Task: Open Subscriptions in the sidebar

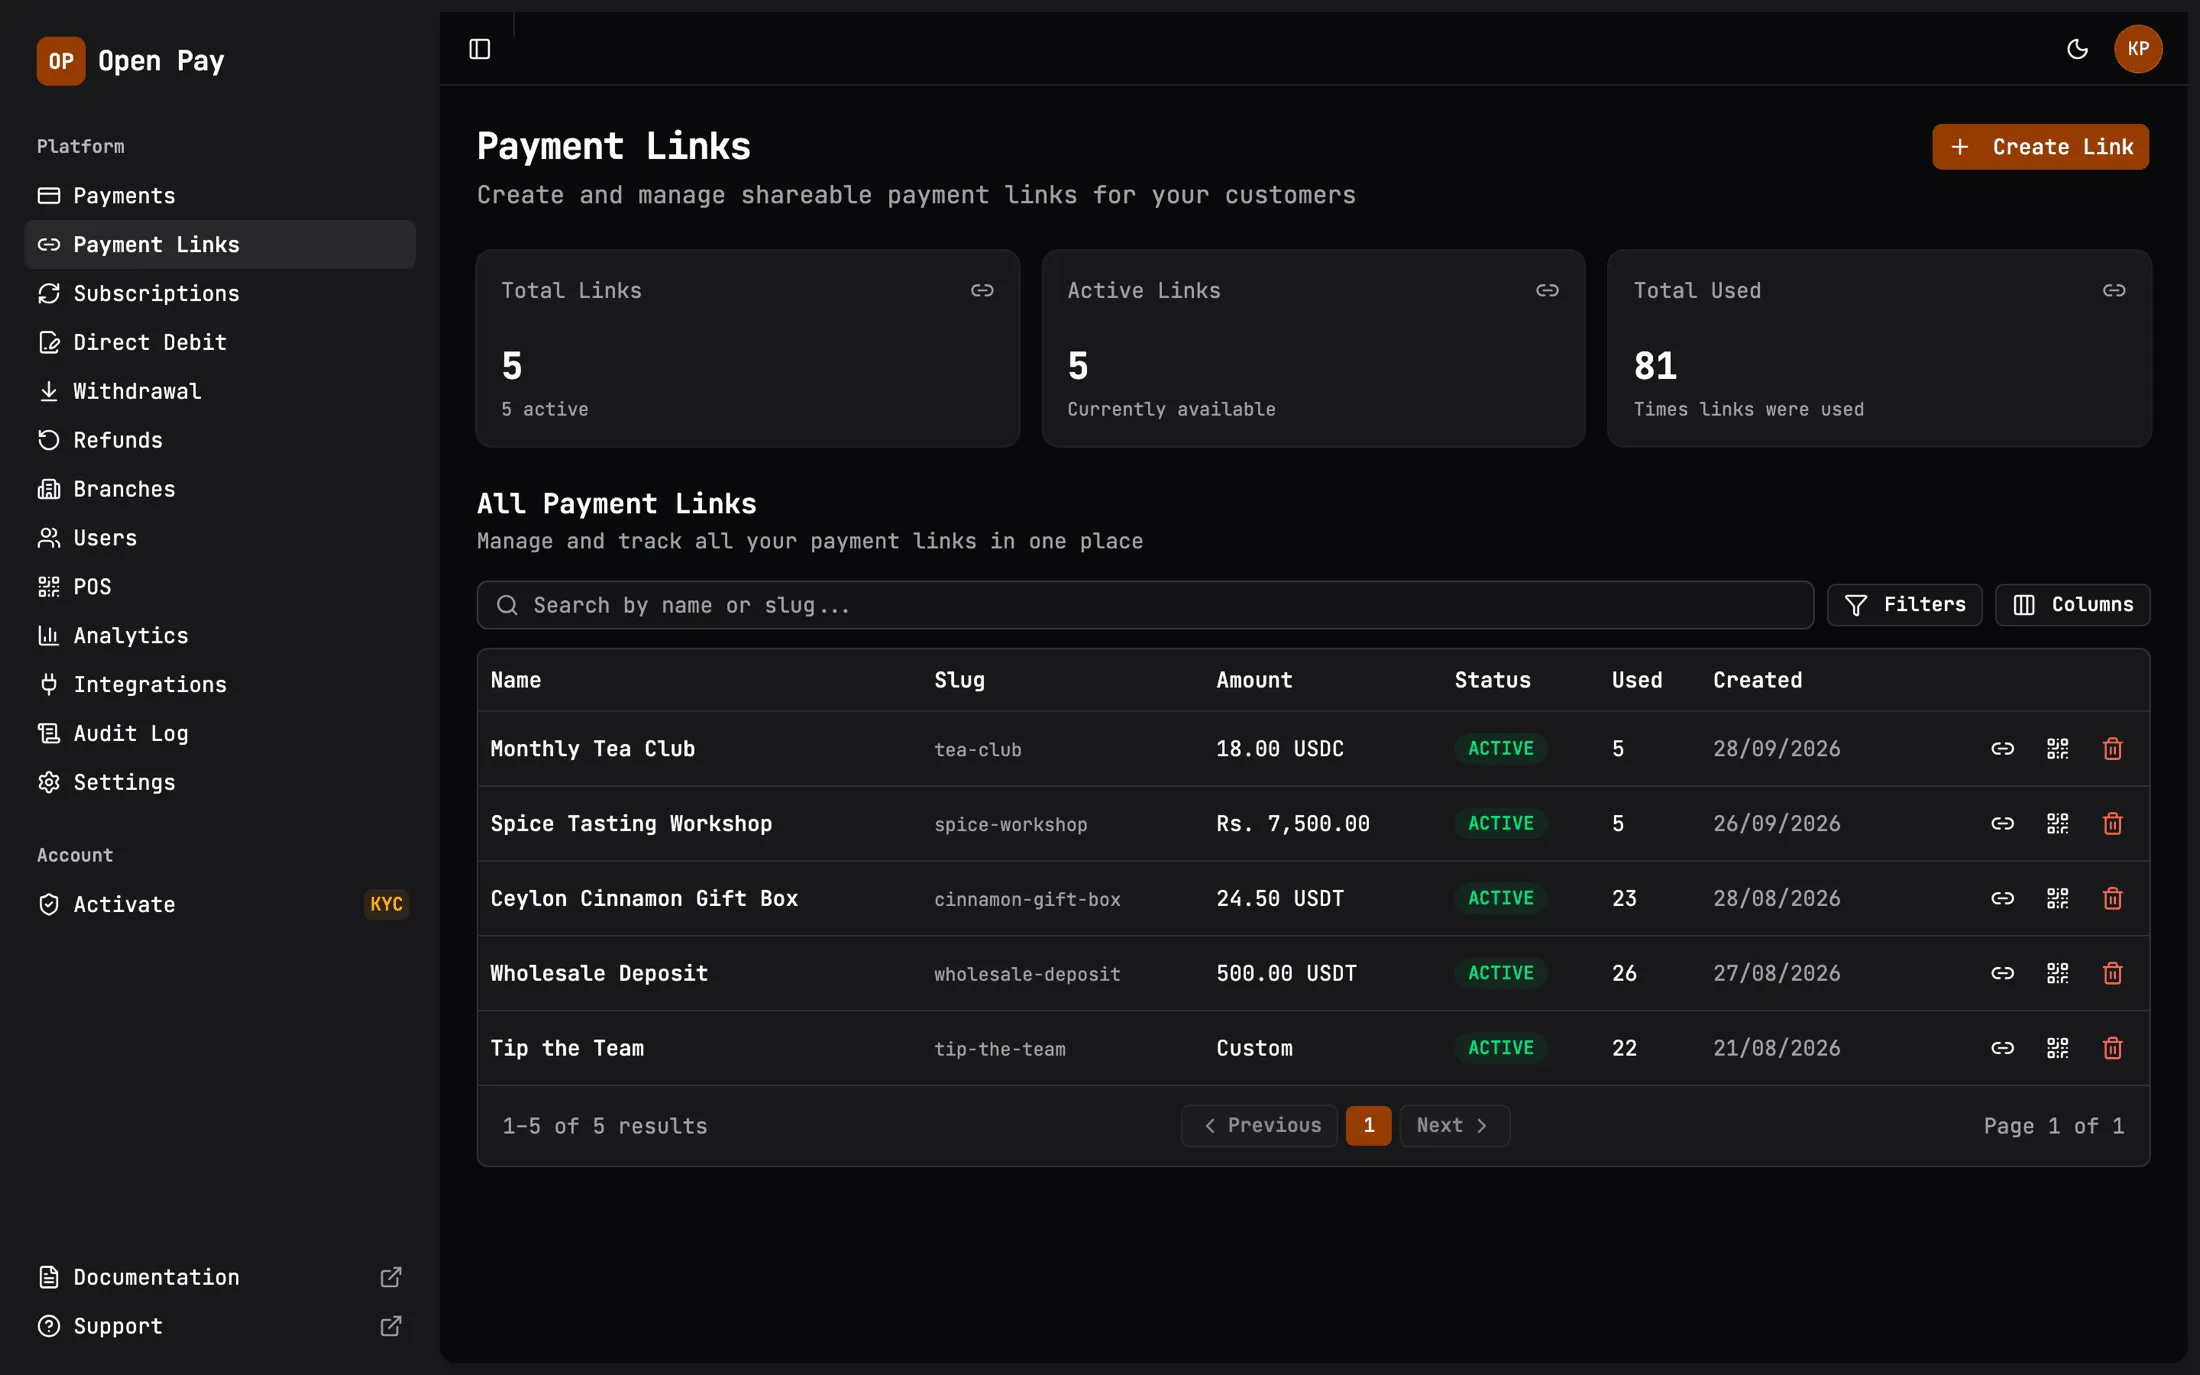Action: pyautogui.click(x=220, y=293)
